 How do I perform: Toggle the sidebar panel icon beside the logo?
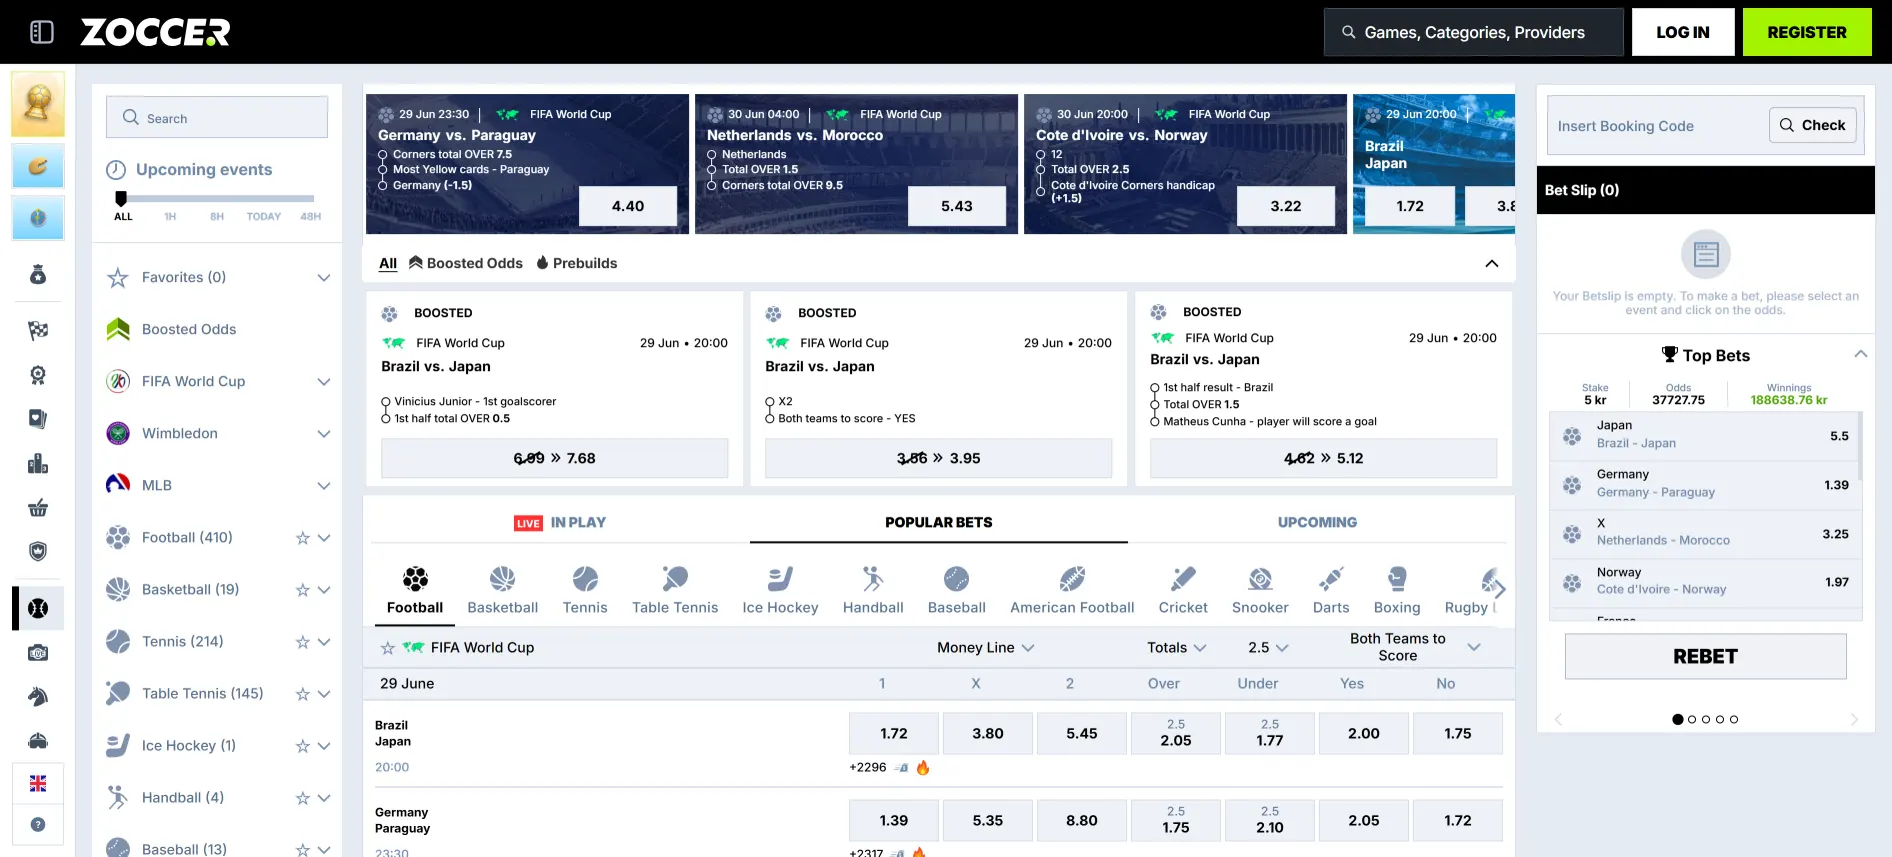42,32
